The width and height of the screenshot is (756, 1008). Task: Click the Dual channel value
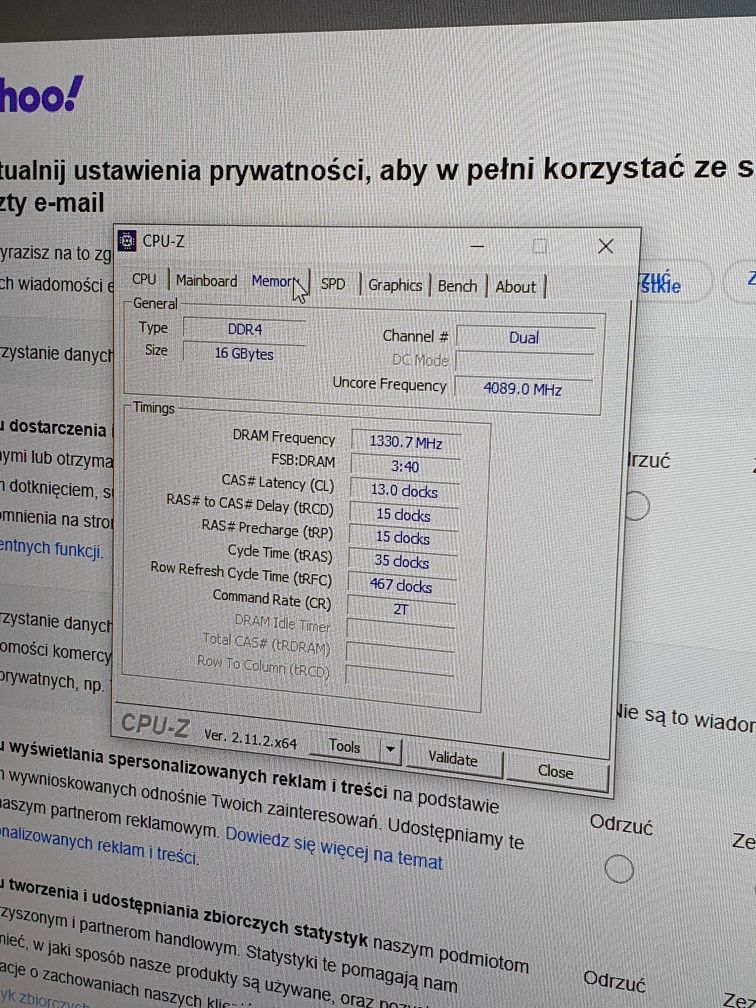click(x=524, y=338)
